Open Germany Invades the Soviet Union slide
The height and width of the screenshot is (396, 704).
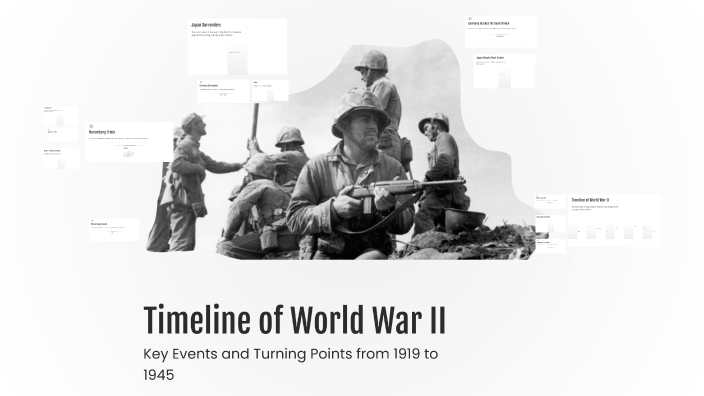(x=501, y=31)
